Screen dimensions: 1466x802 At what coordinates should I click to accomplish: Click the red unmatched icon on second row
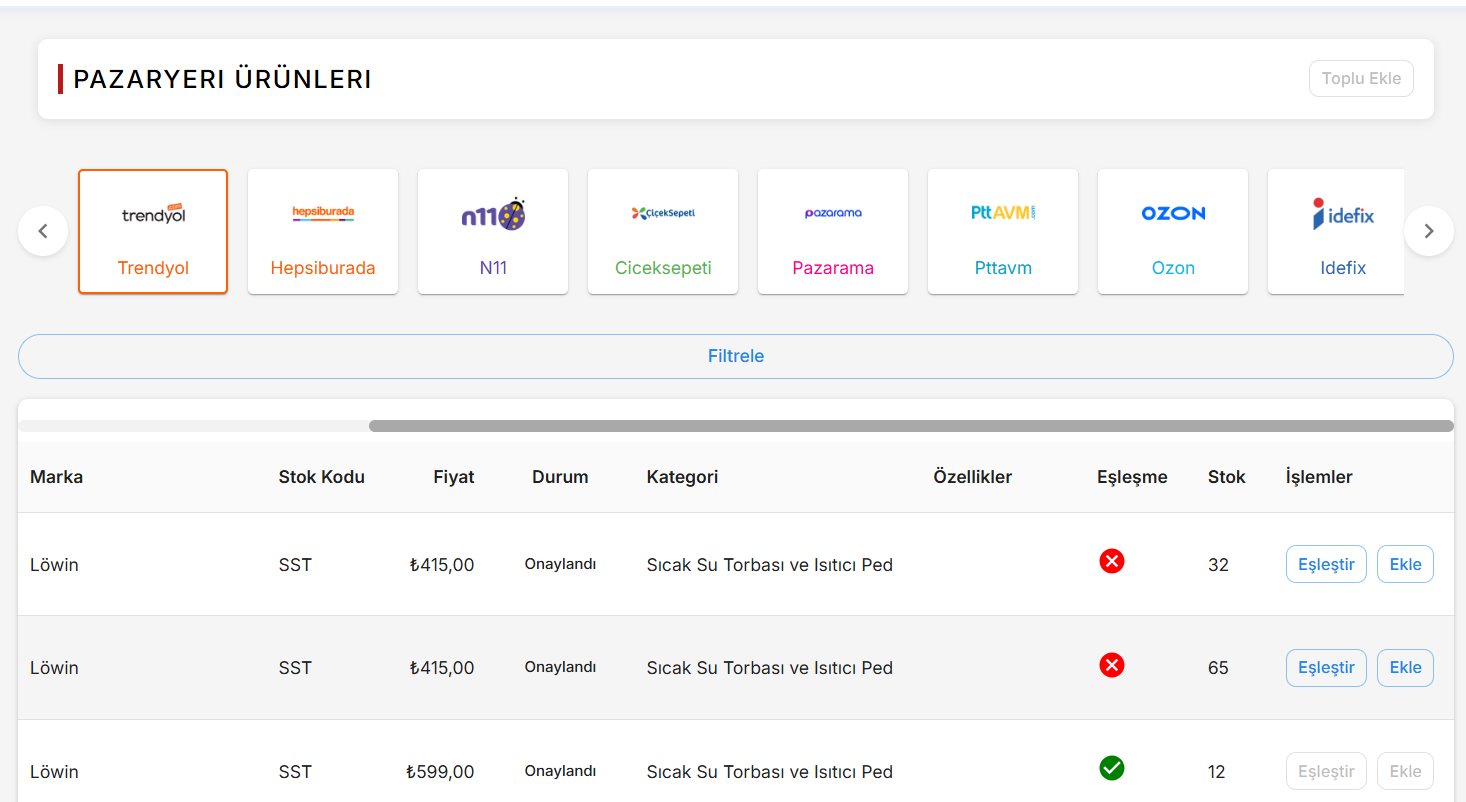click(1111, 664)
